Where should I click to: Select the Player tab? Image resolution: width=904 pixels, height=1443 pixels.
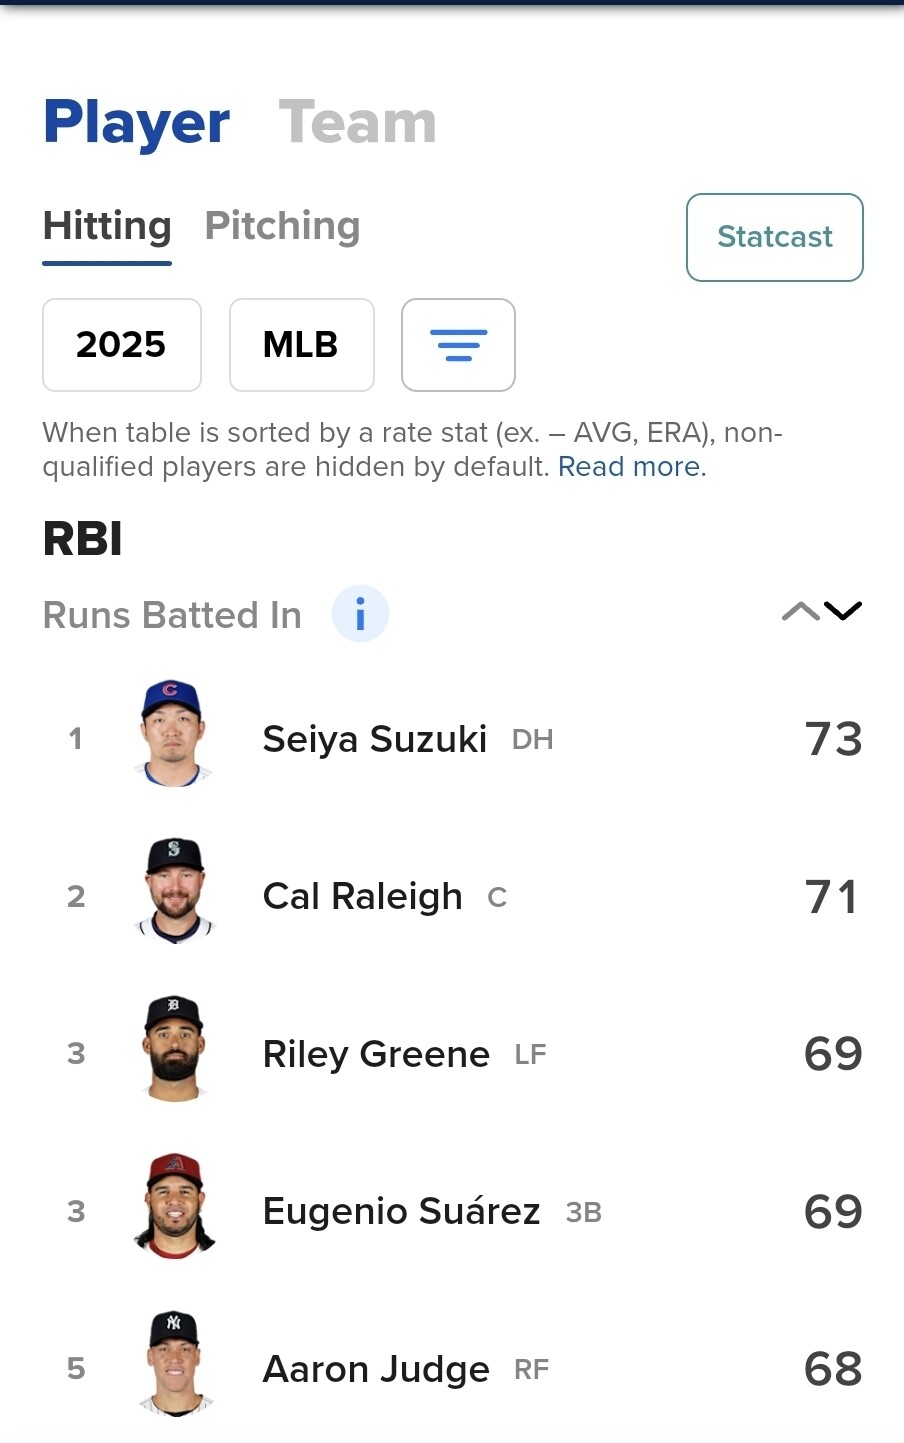[x=136, y=123]
